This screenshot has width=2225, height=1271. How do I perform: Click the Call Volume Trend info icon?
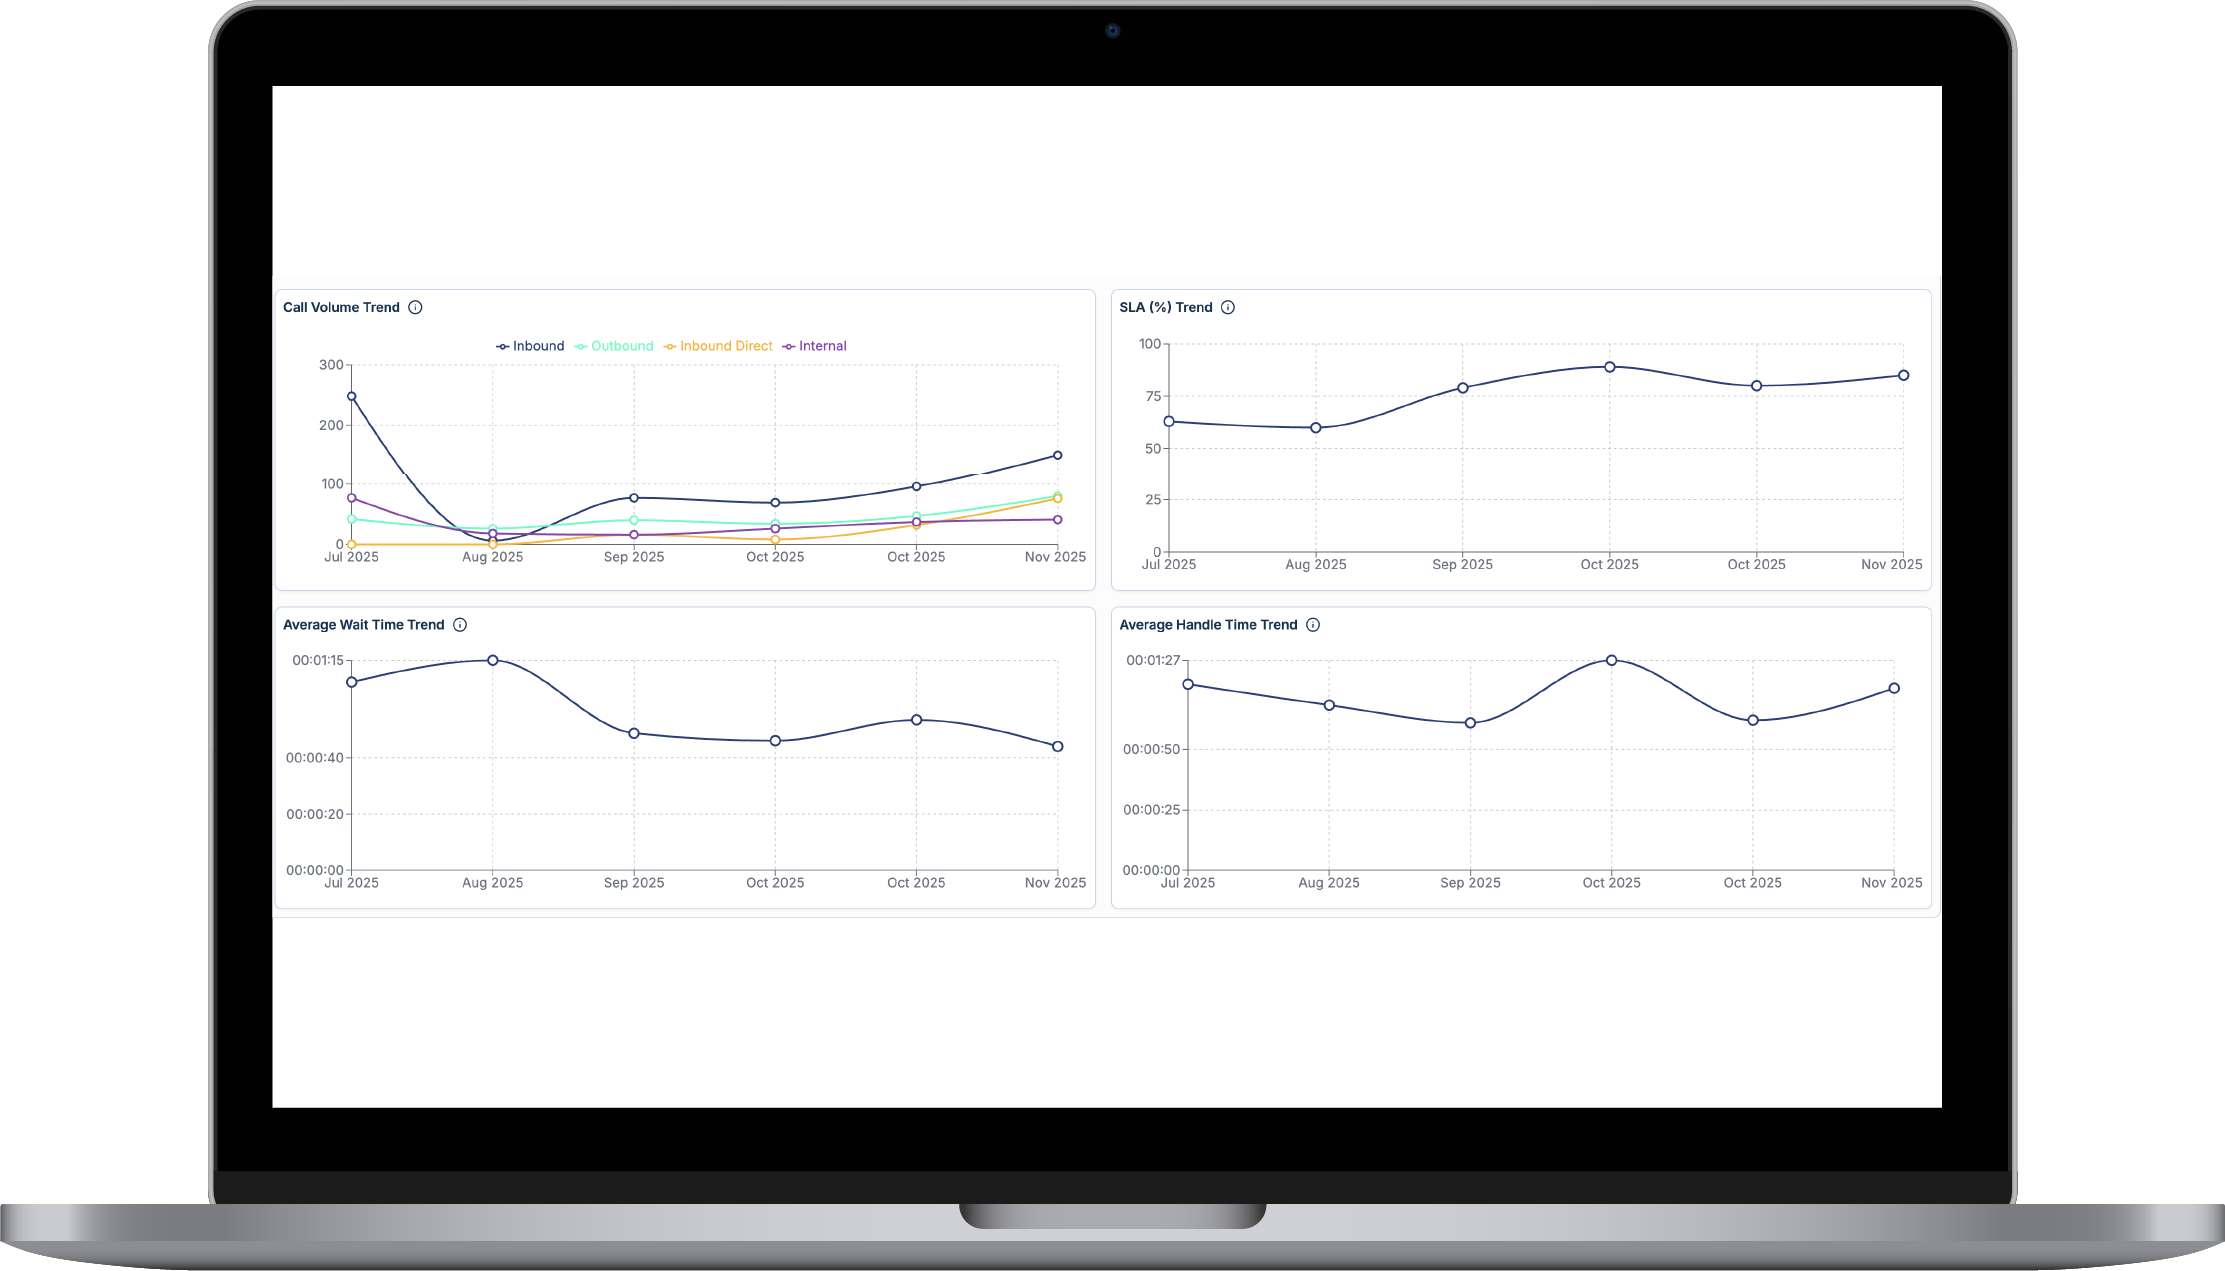coord(415,307)
